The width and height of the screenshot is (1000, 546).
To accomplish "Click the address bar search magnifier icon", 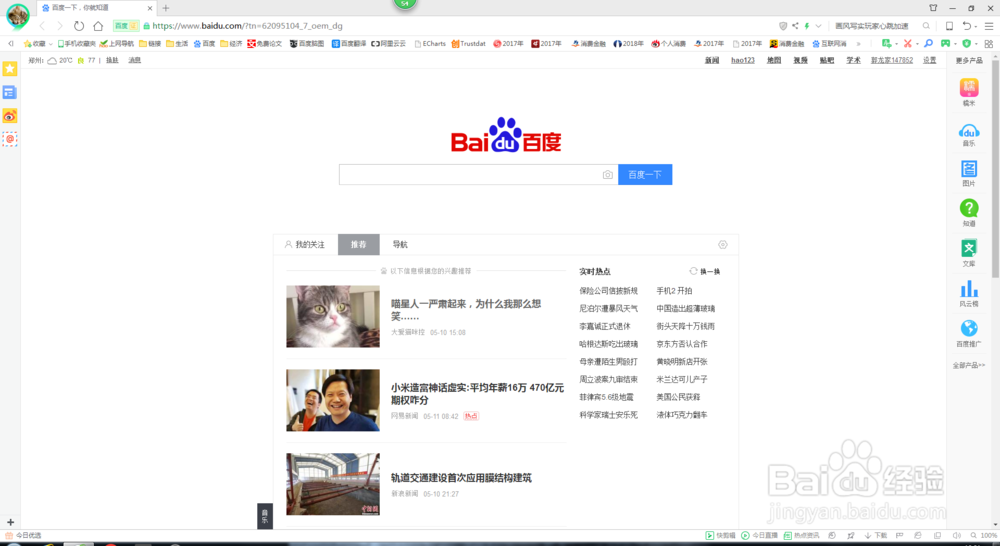I will 926,26.
